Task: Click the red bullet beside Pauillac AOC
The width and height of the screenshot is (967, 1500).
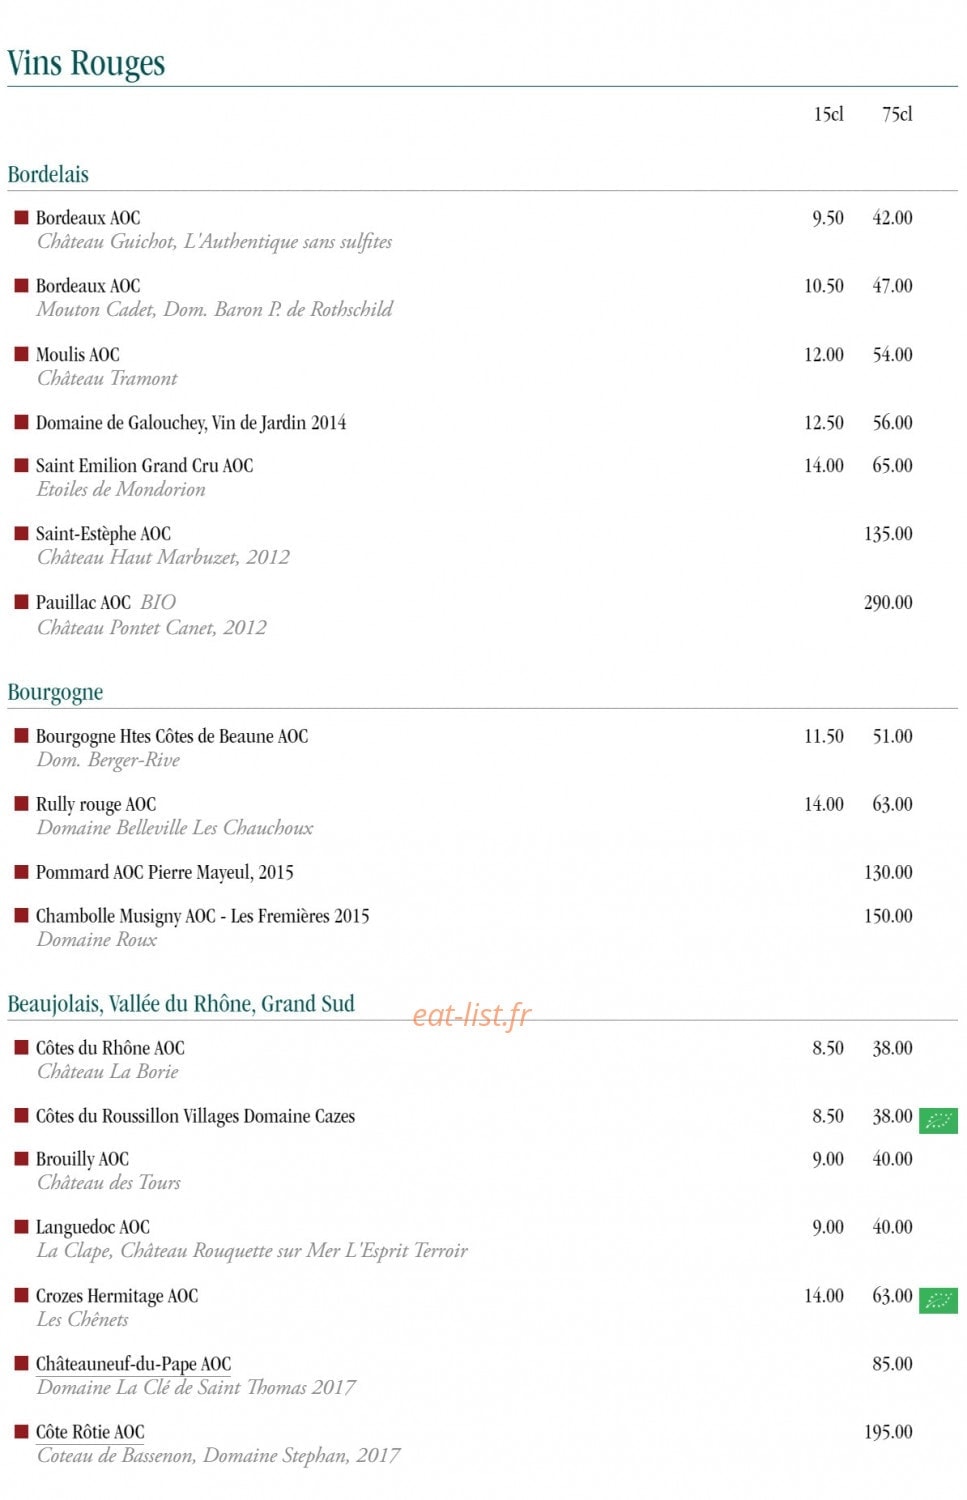Action: click(21, 602)
